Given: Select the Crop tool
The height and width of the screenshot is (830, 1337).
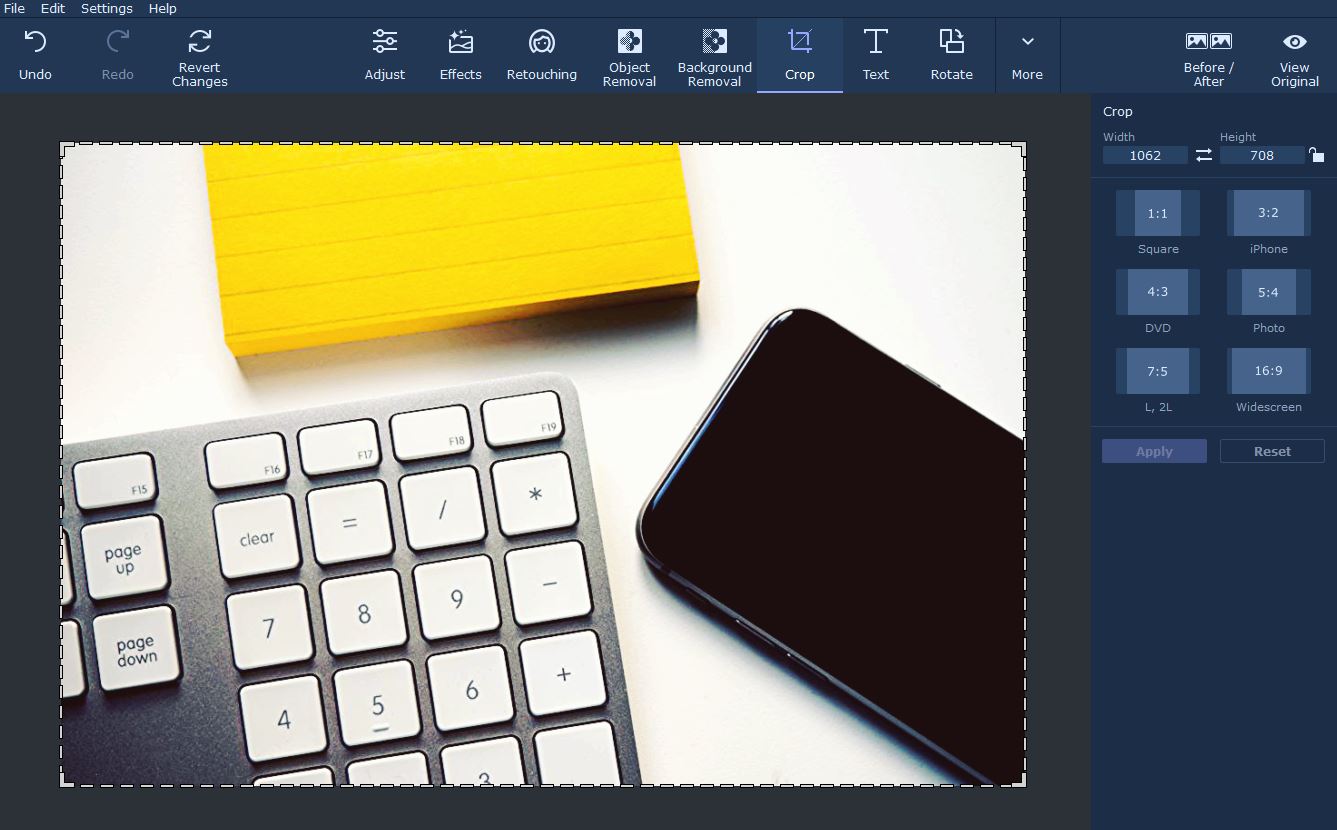Looking at the screenshot, I should point(799,55).
